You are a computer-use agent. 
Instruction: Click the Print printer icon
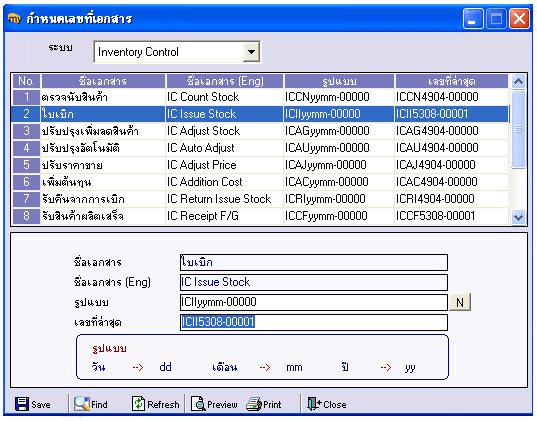[x=254, y=404]
